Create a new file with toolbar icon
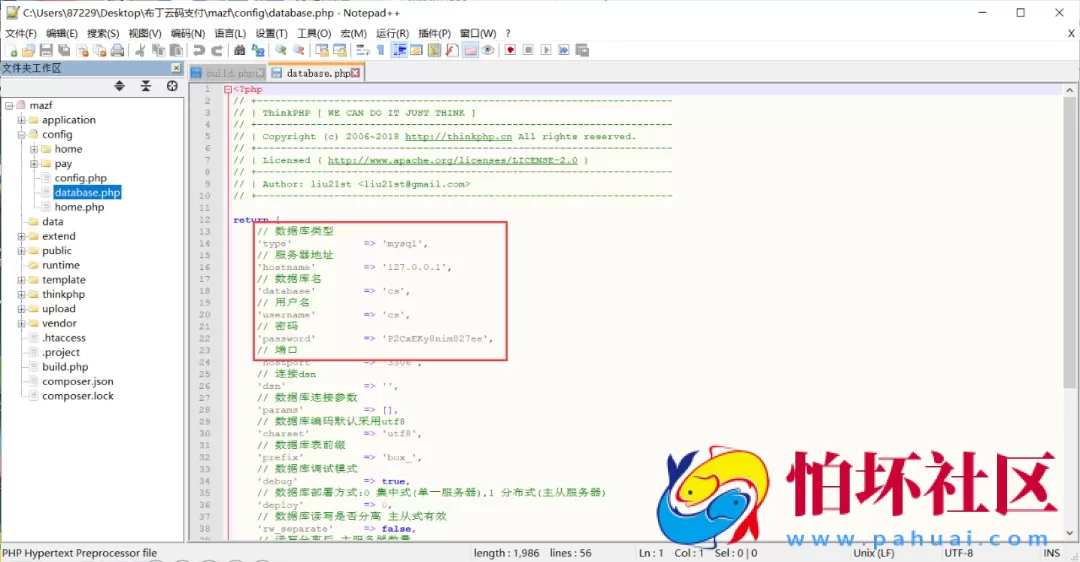Viewport: 1080px width, 562px height. click(12, 50)
